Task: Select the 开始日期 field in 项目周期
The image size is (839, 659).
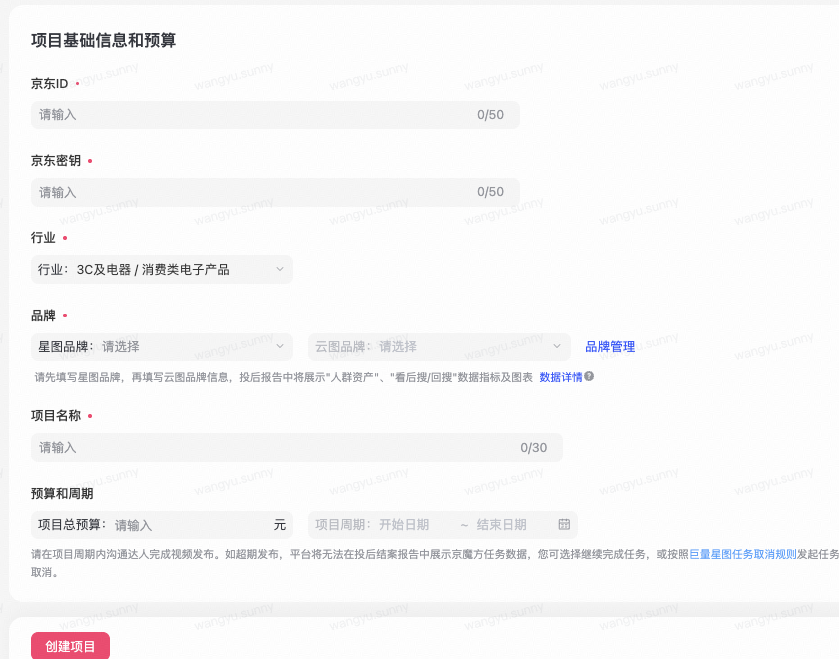Action: pyautogui.click(x=404, y=525)
